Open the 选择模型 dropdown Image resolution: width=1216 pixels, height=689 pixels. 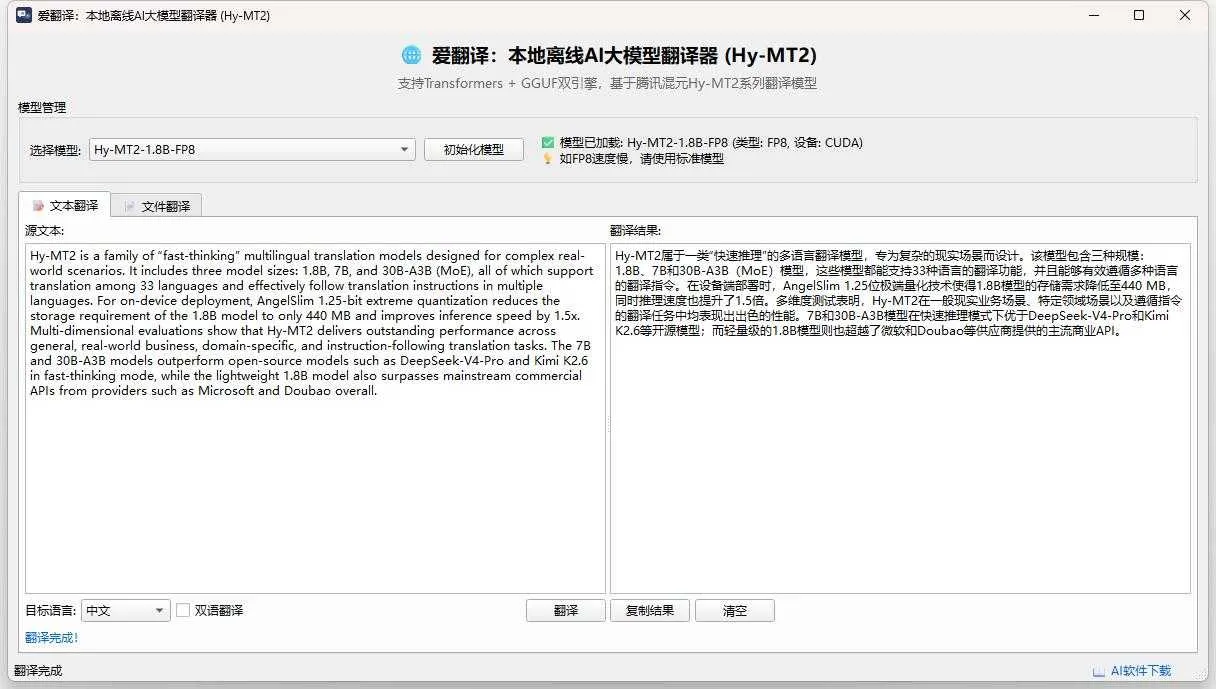click(x=252, y=150)
